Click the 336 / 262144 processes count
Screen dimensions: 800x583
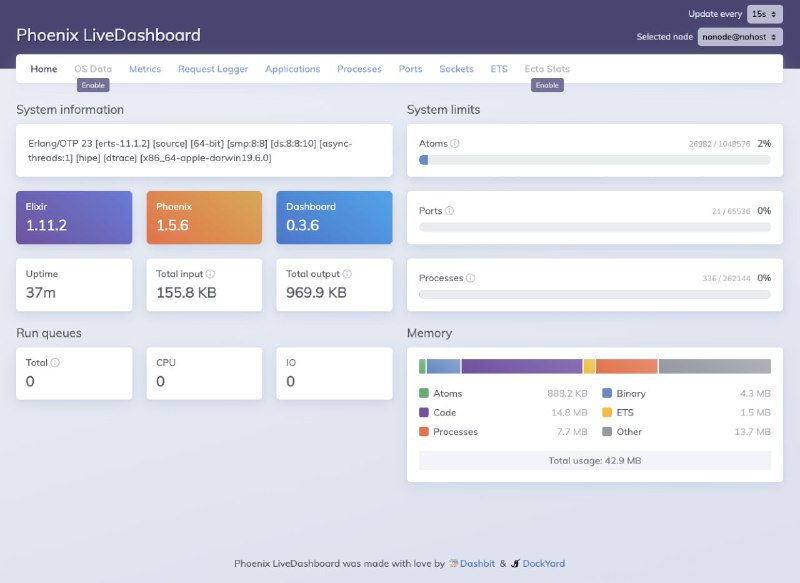[x=726, y=278]
